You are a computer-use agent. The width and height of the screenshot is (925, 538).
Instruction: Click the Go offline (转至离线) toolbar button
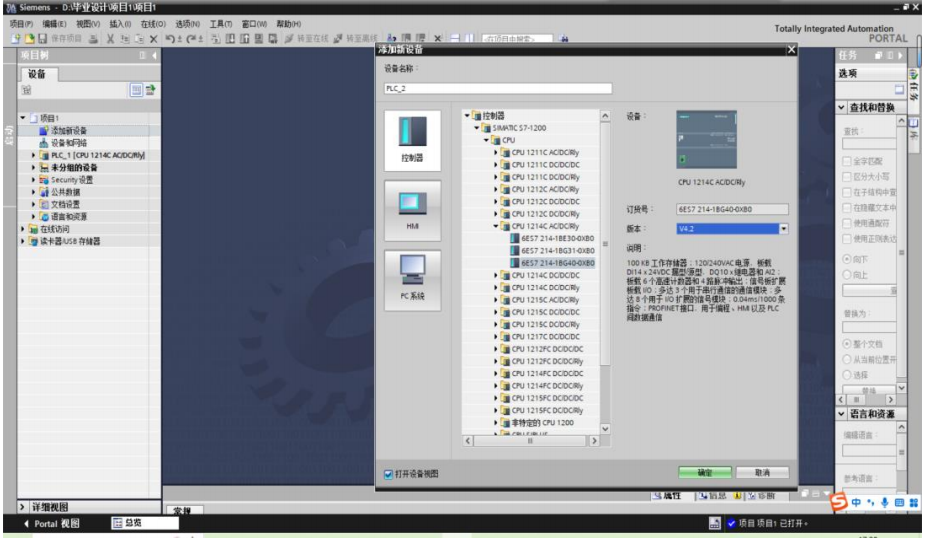coord(356,38)
